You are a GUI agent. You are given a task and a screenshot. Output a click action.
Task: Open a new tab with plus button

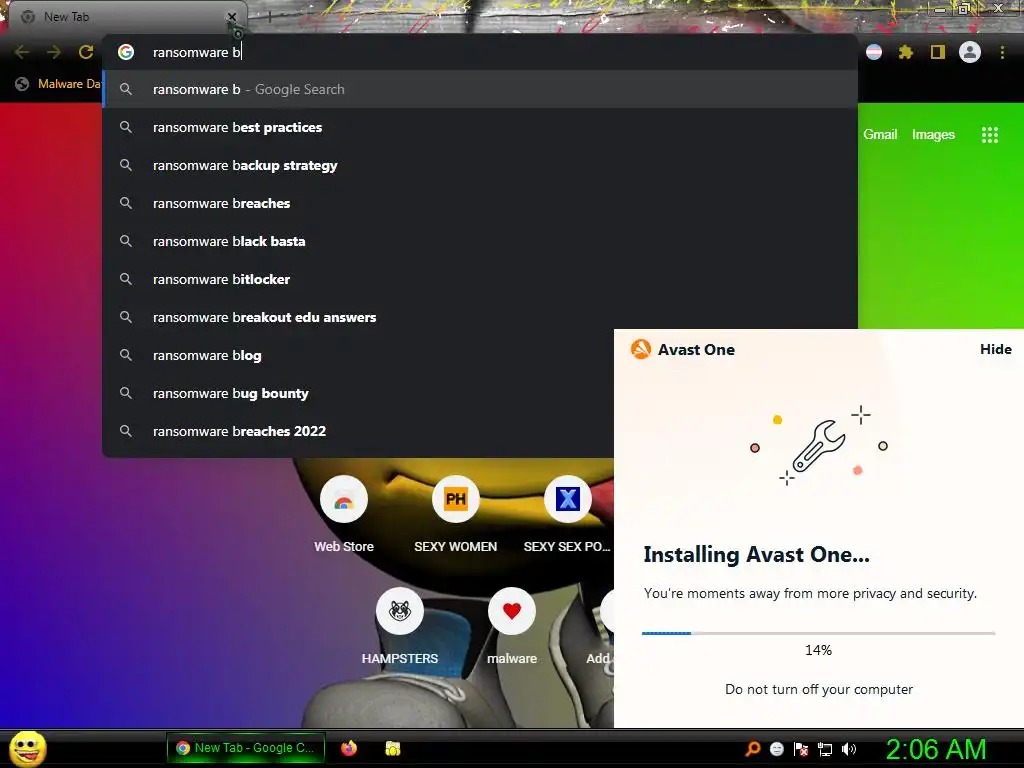(269, 17)
